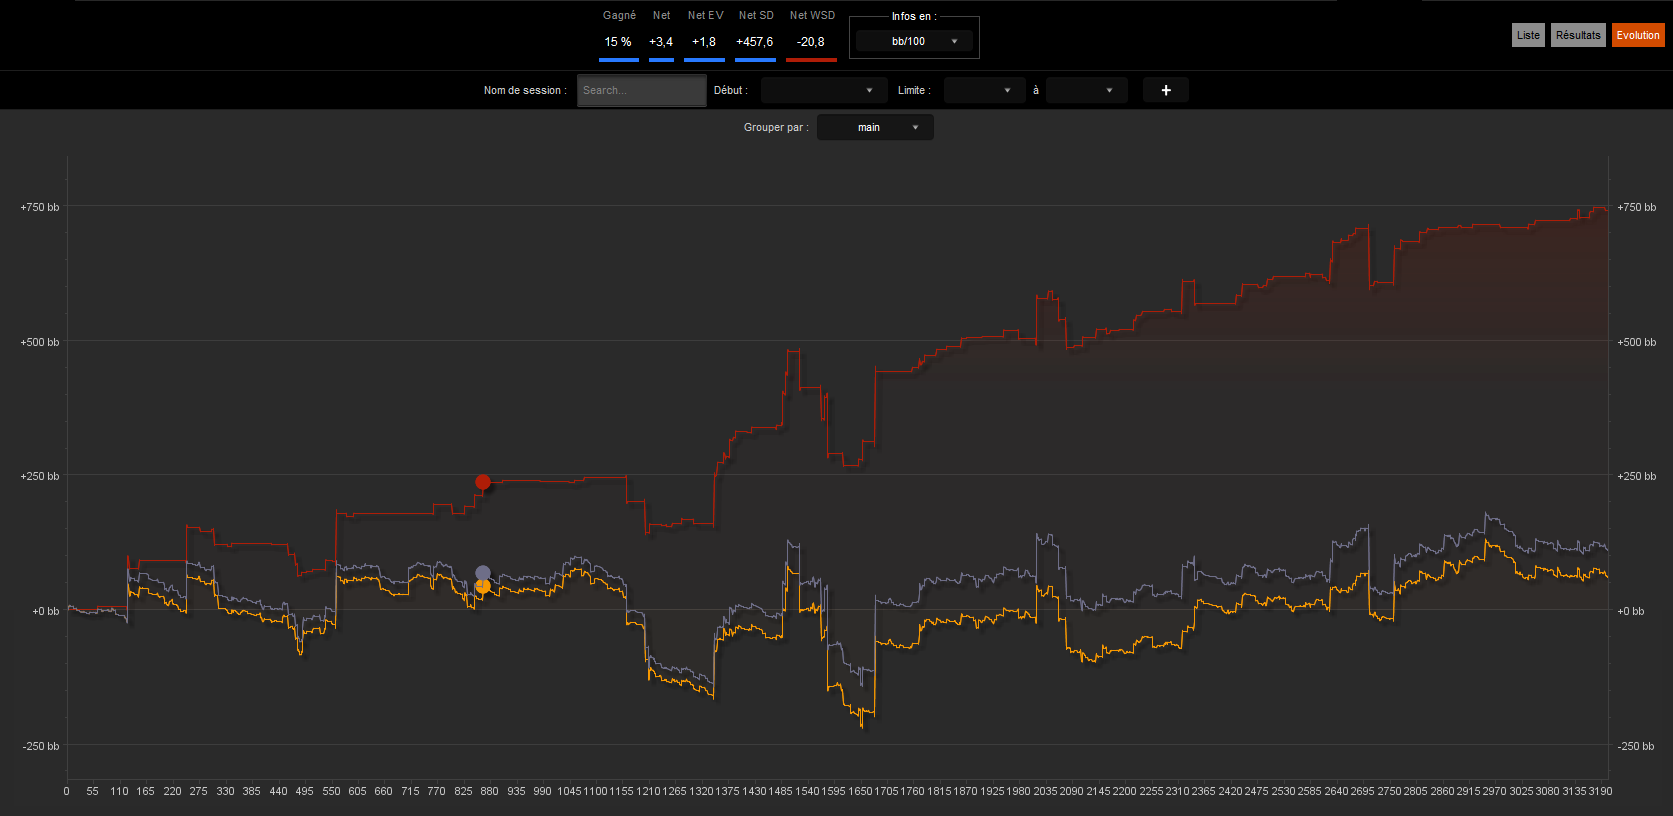Open the Liste view tab
This screenshot has width=1673, height=816.
1528,35
